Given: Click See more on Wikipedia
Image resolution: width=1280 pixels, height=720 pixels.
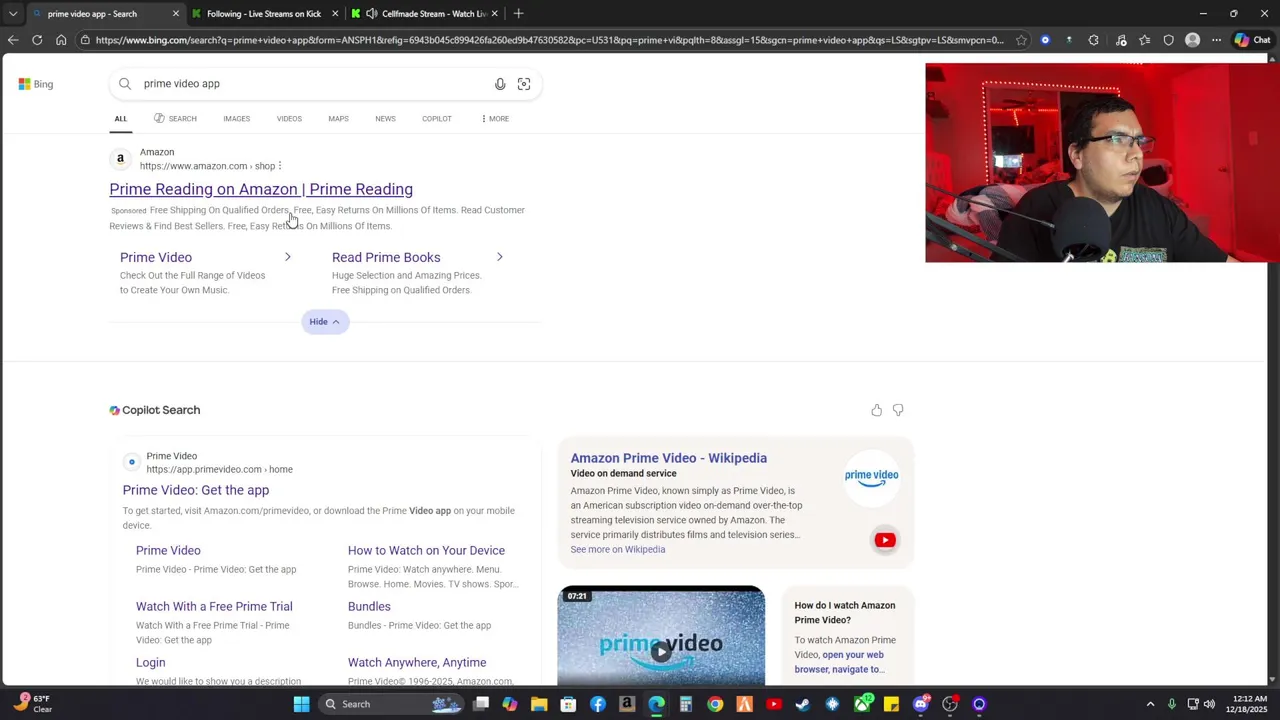Looking at the screenshot, I should point(618,549).
